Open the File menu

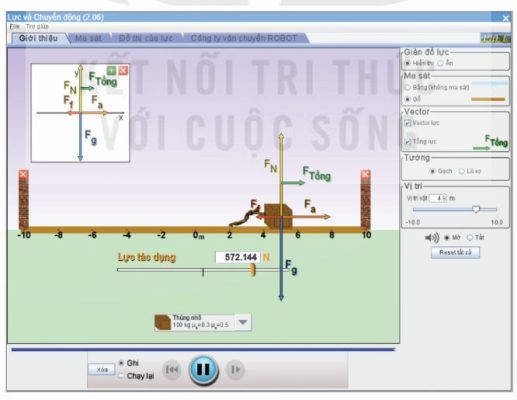[15, 26]
